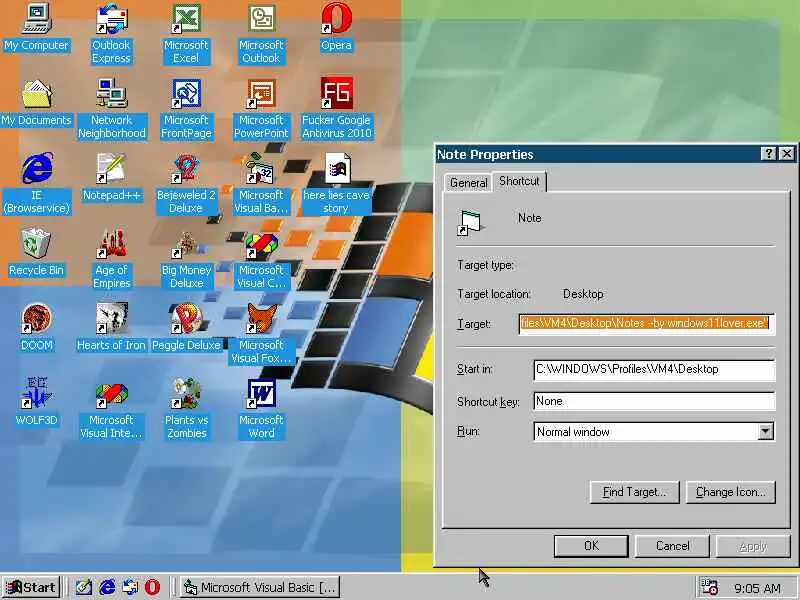Open the Run window-mode dropdown
The width and height of the screenshot is (800, 600).
point(765,432)
